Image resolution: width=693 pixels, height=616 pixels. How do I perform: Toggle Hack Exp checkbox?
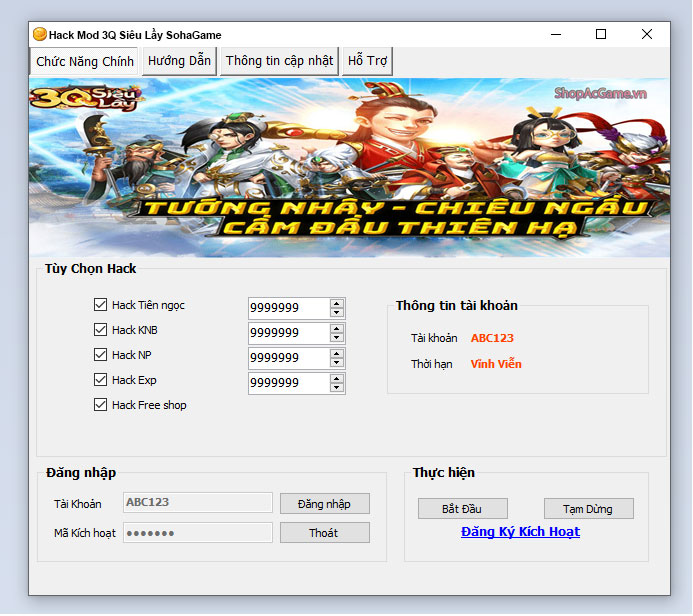coord(100,380)
